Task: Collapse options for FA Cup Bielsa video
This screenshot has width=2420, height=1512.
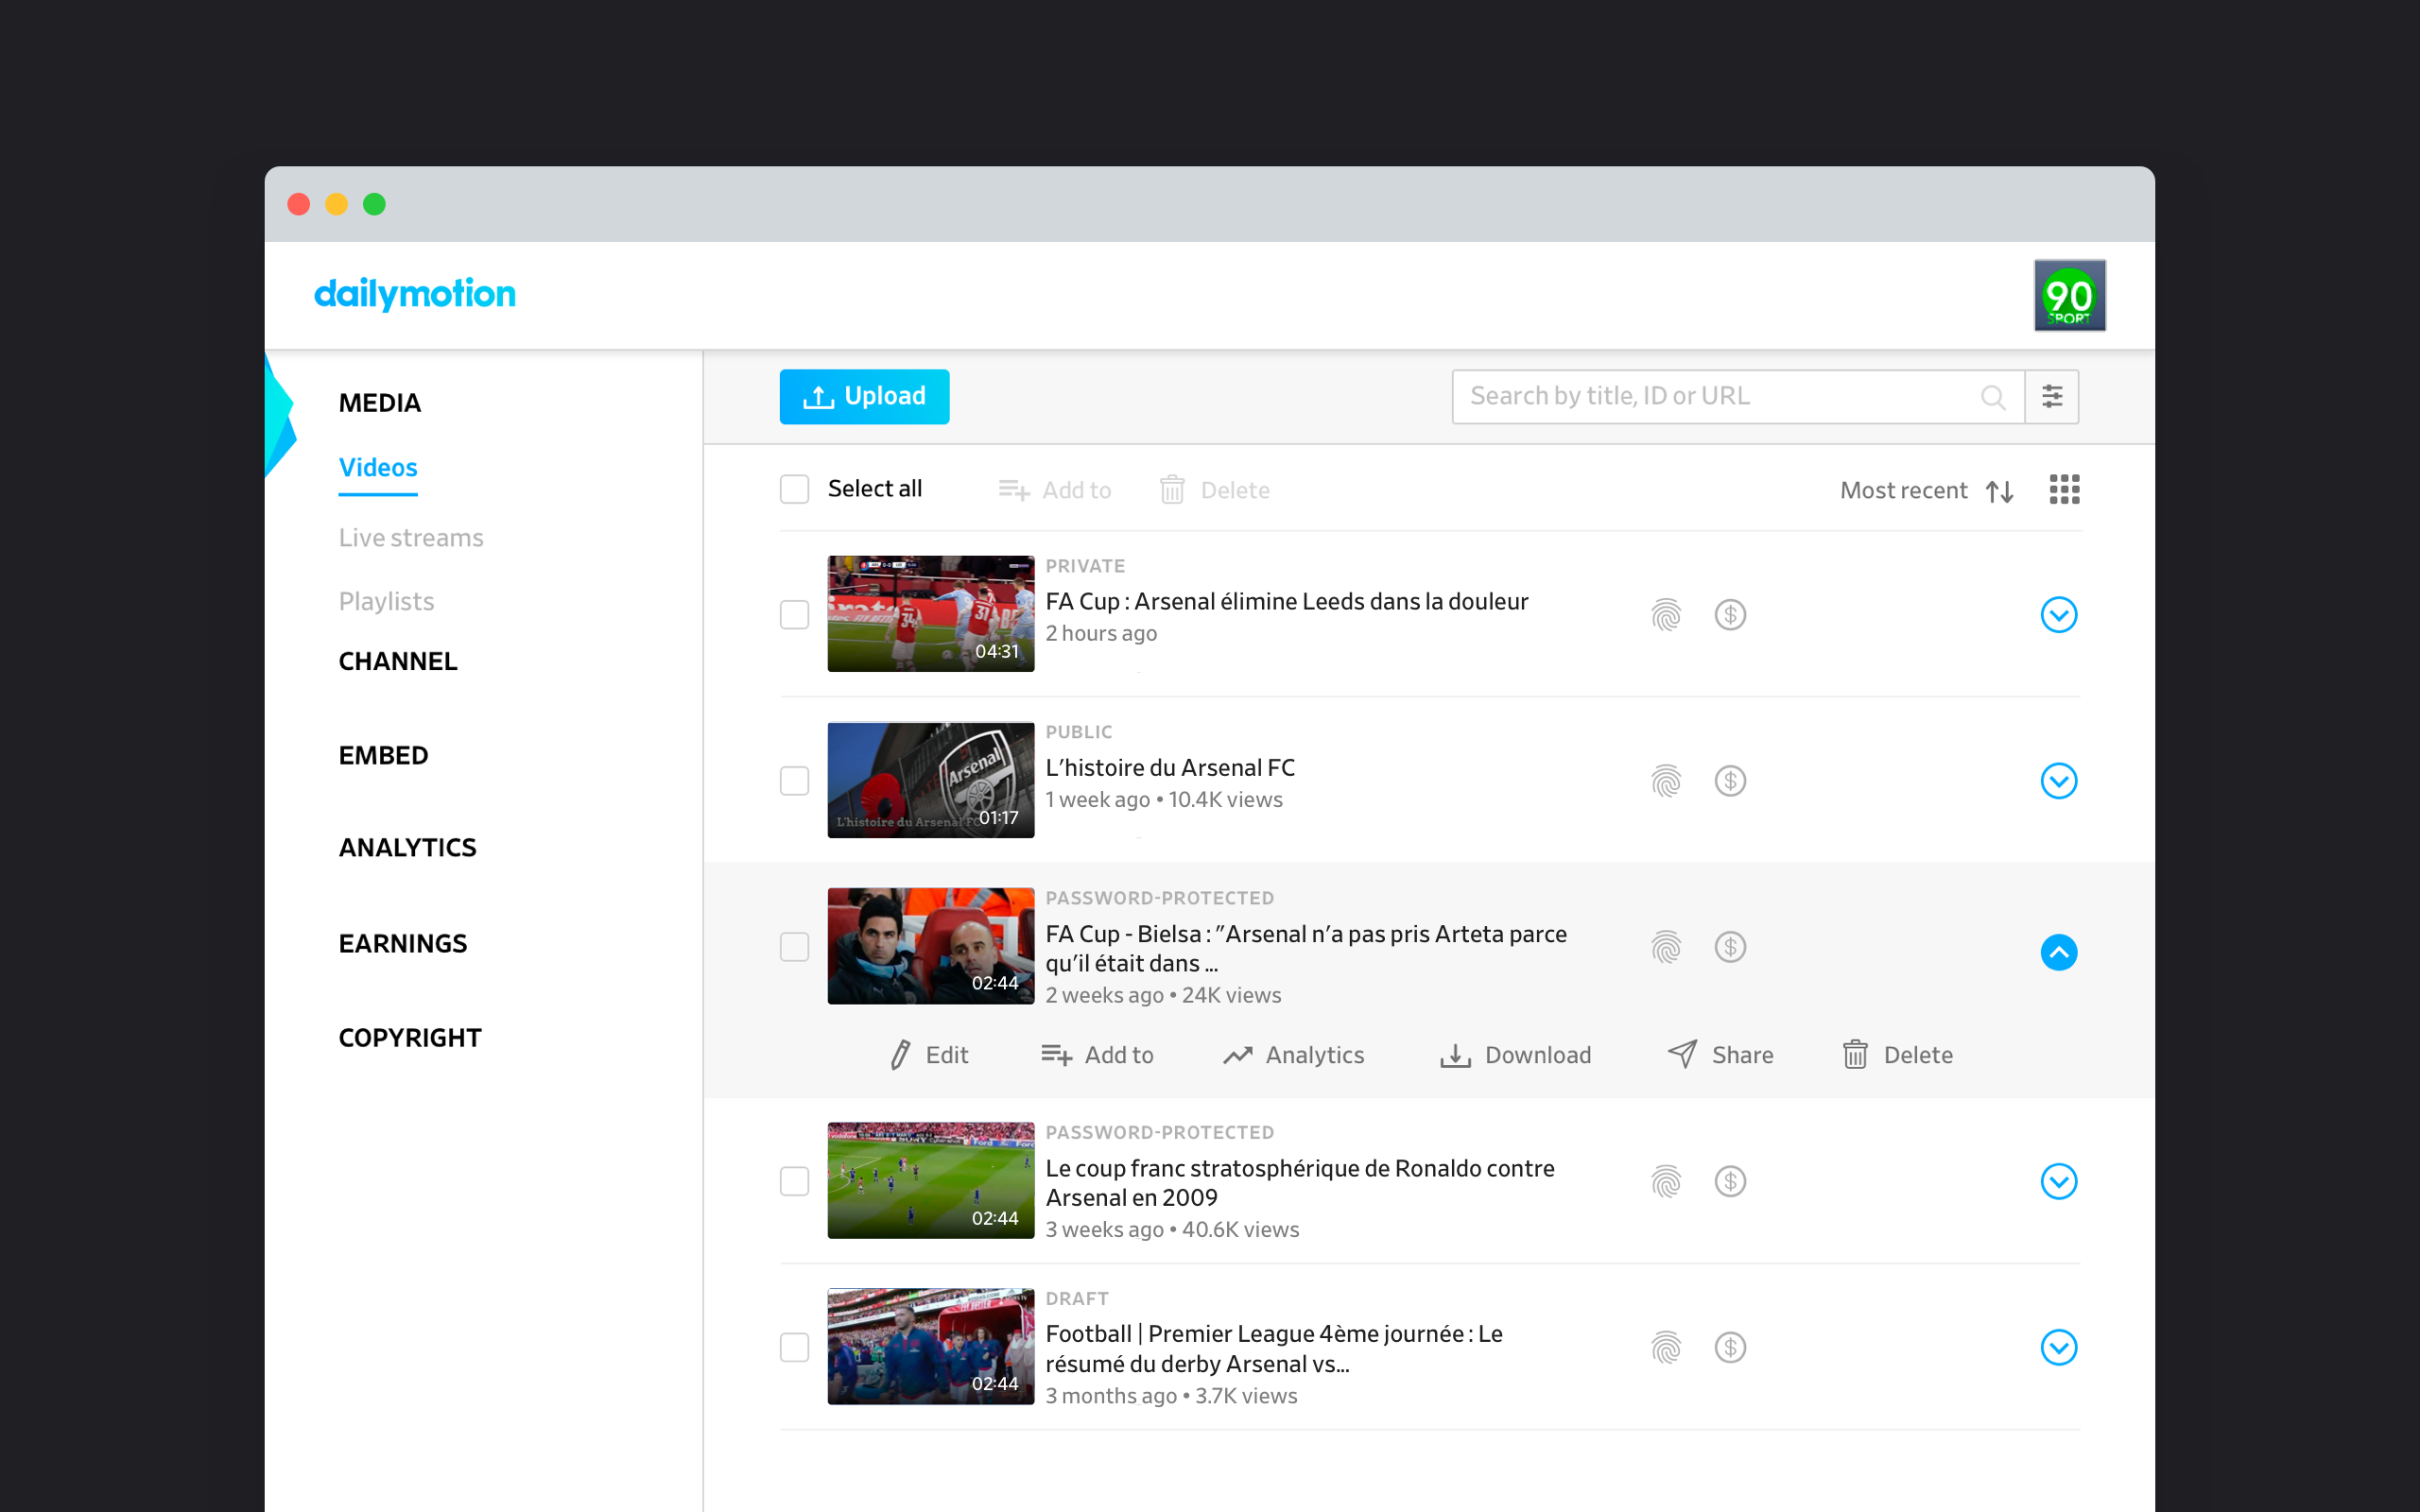Action: (x=2058, y=952)
